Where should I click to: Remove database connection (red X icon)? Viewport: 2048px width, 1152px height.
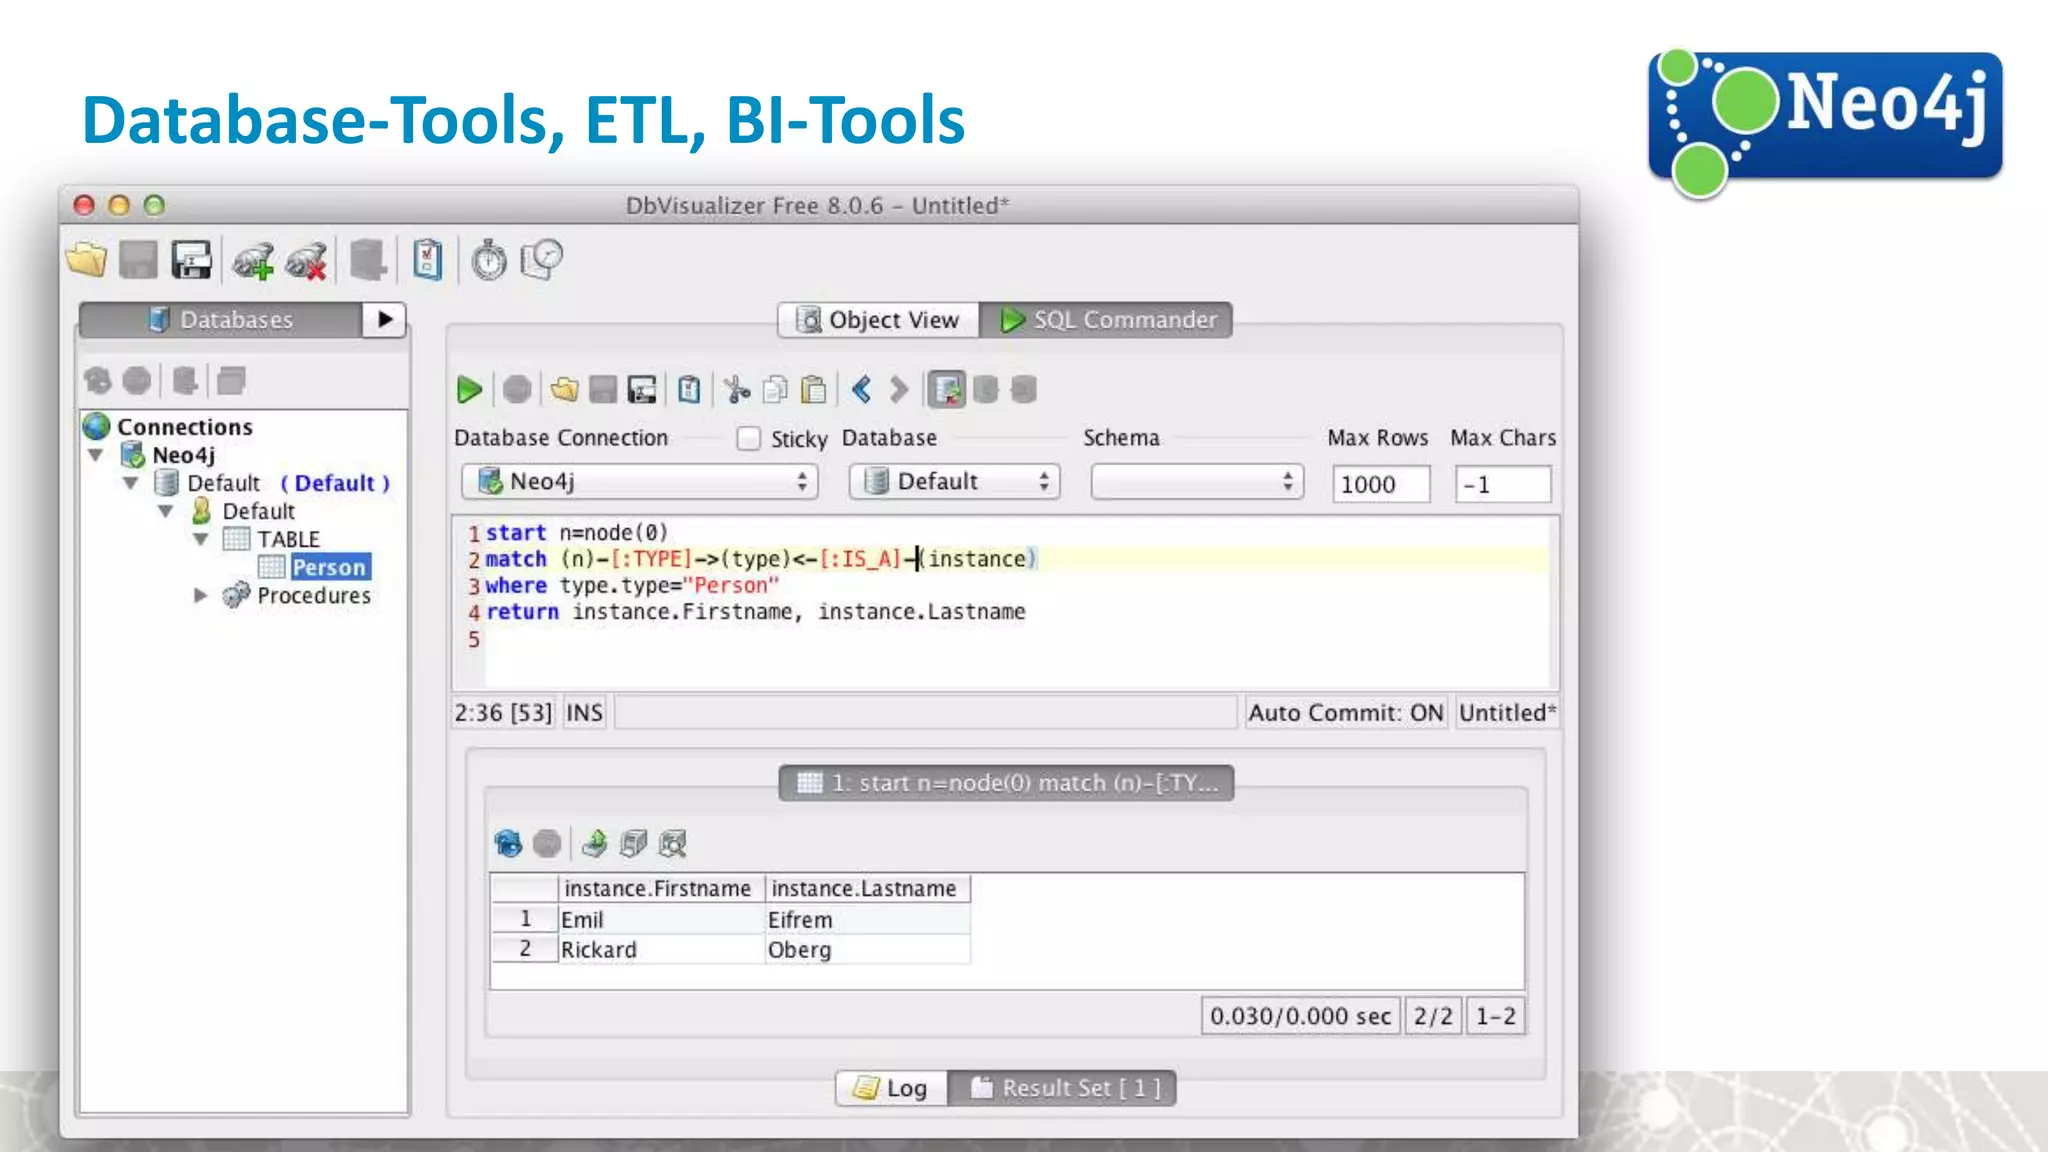click(307, 261)
